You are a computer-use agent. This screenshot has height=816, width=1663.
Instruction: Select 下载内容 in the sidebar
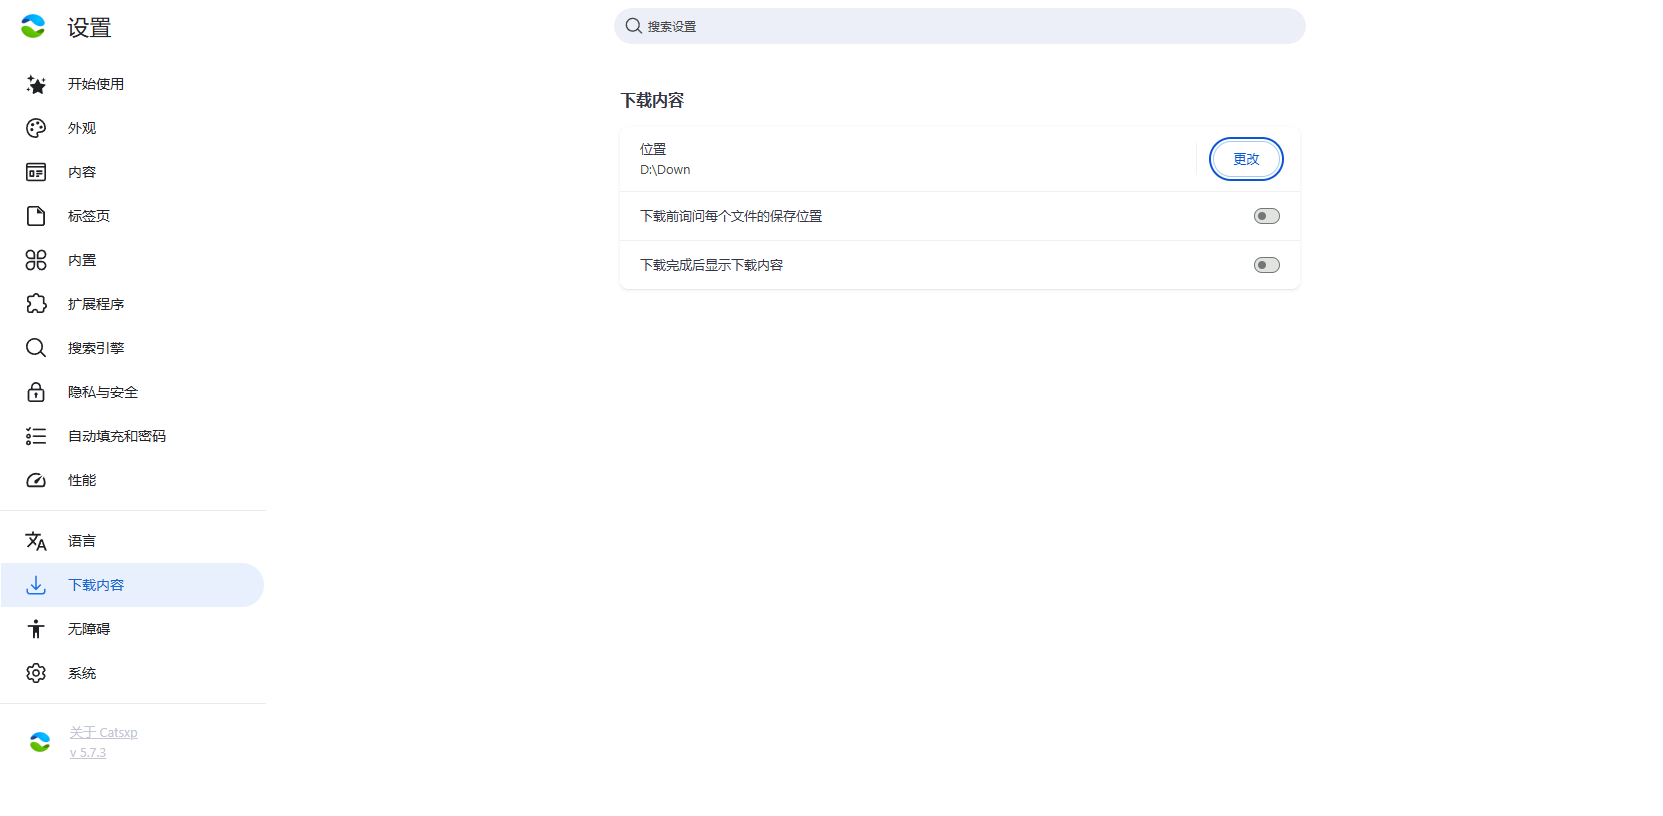132,585
